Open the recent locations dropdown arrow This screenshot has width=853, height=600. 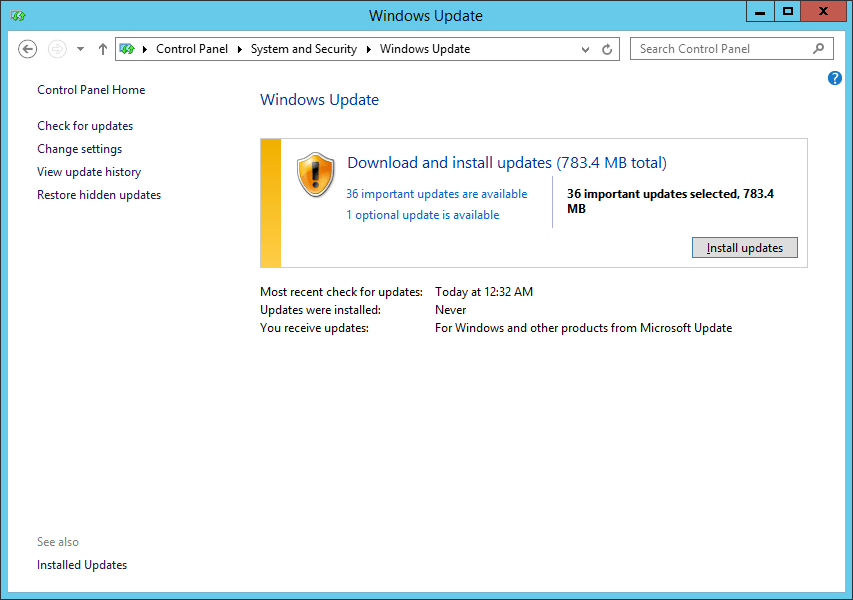tap(81, 49)
